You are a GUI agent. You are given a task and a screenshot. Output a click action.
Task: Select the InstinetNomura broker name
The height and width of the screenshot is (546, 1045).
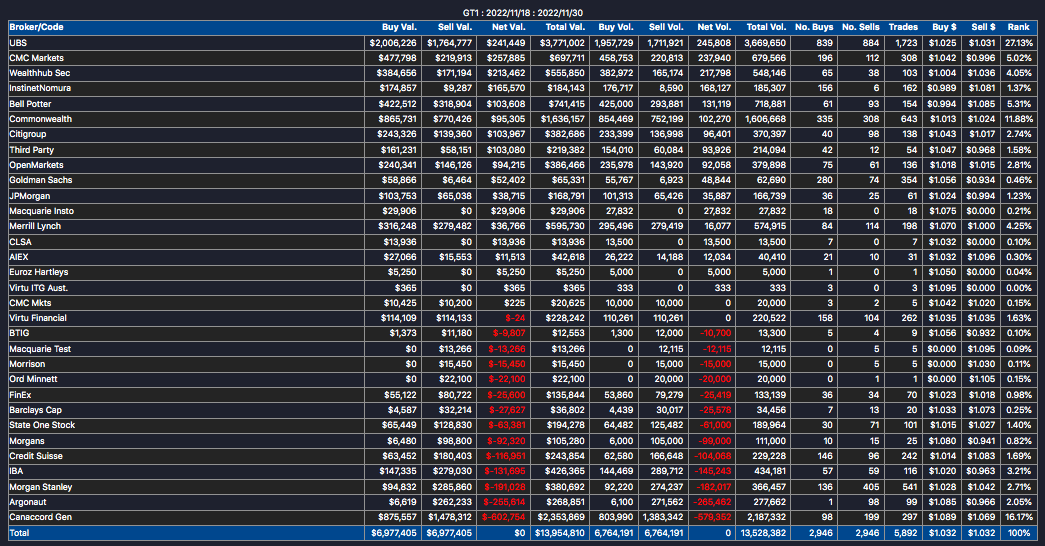(x=40, y=88)
